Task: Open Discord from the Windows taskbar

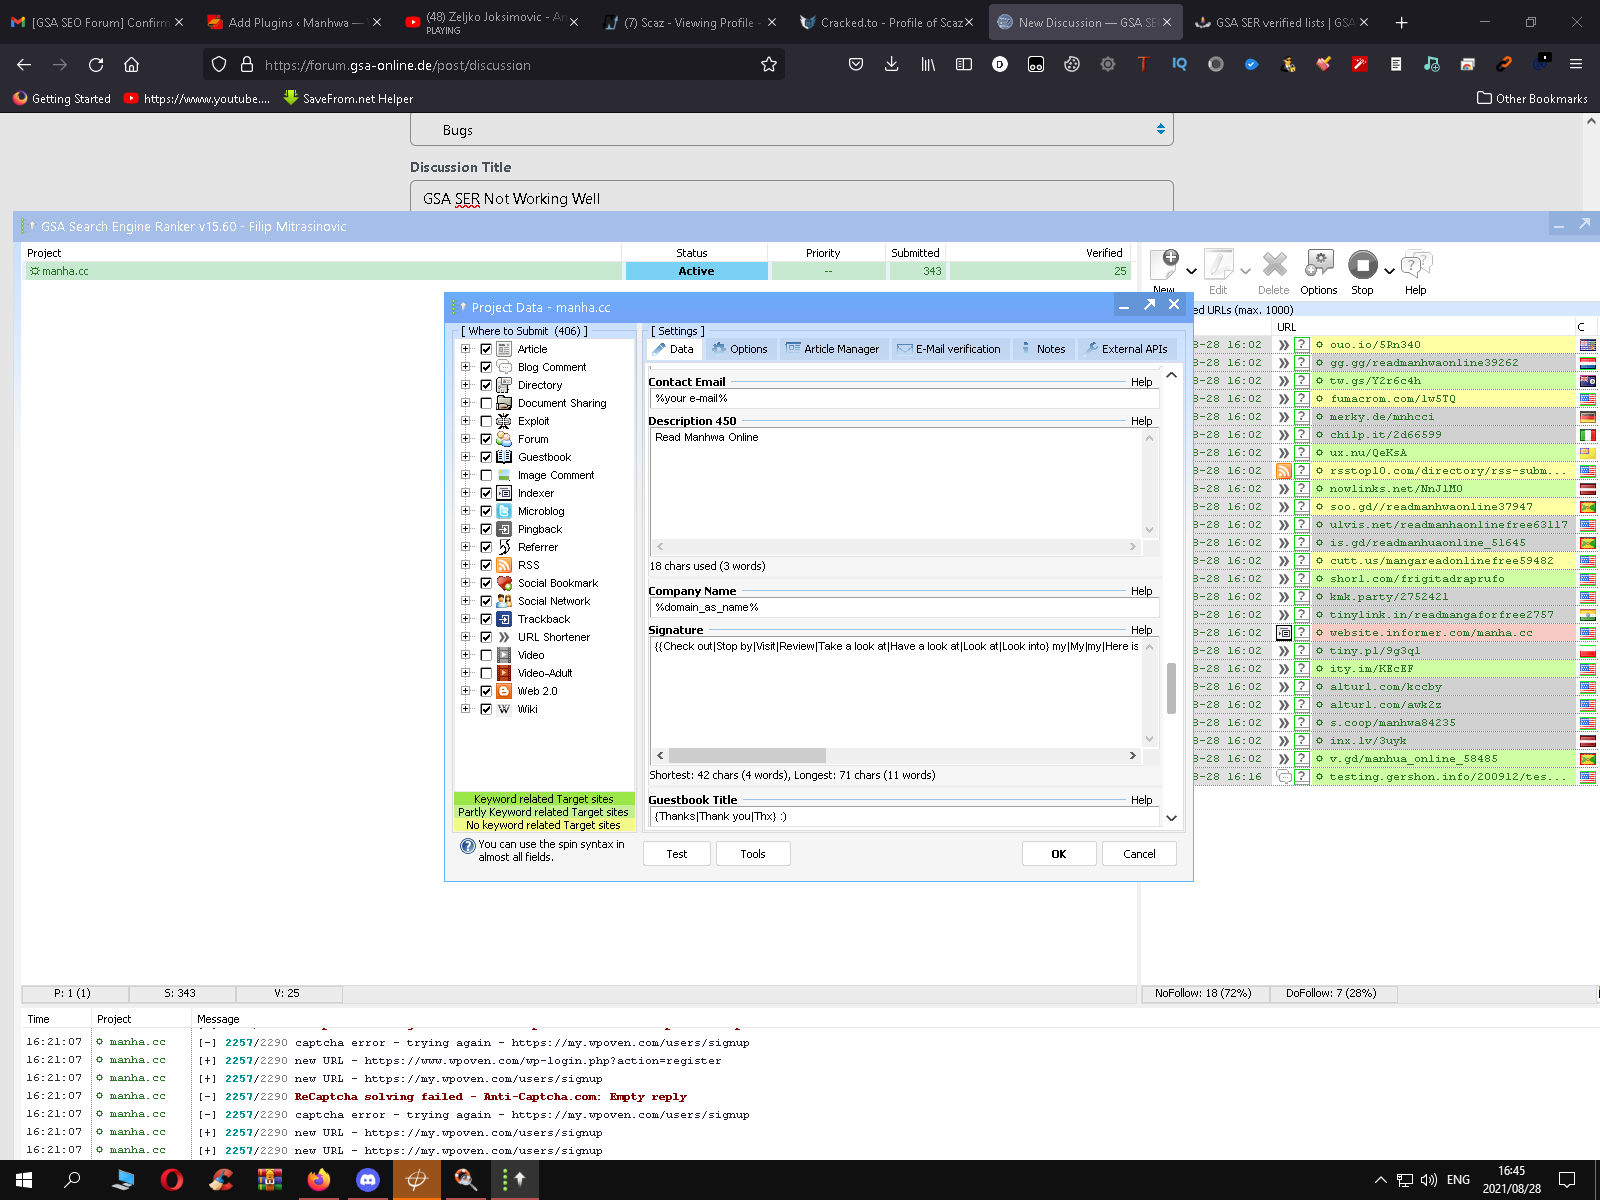Action: pos(368,1180)
